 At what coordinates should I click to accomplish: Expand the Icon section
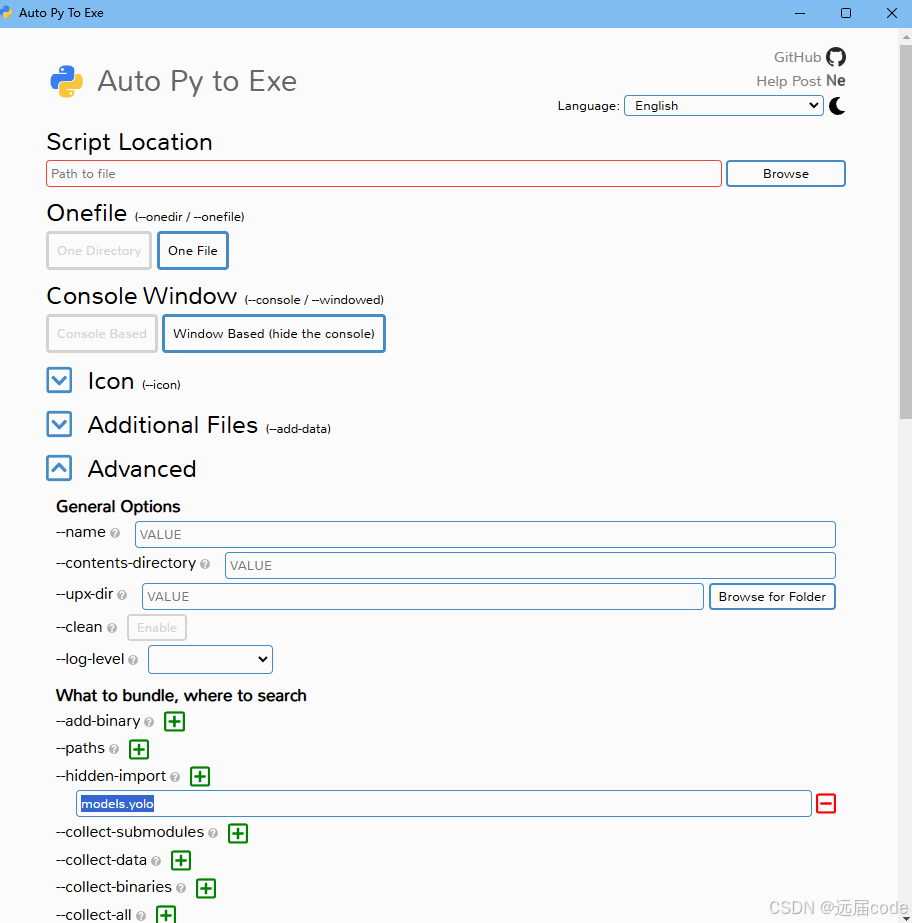tap(59, 380)
